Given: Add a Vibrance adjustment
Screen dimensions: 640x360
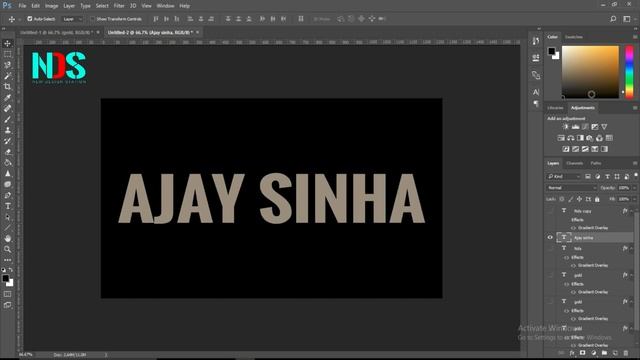Looking at the screenshot, I should 604,127.
